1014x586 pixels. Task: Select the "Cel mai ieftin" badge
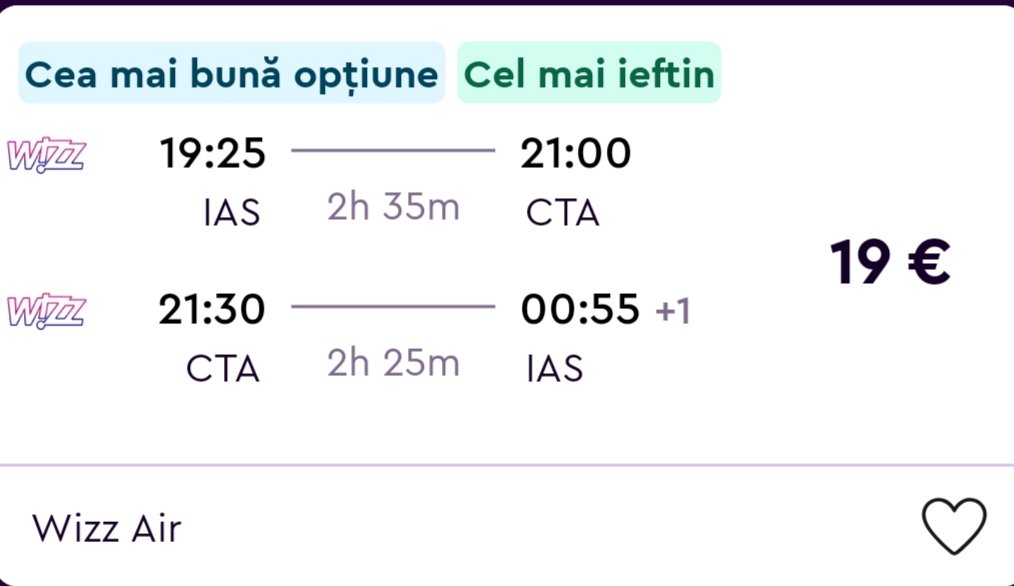[589, 74]
